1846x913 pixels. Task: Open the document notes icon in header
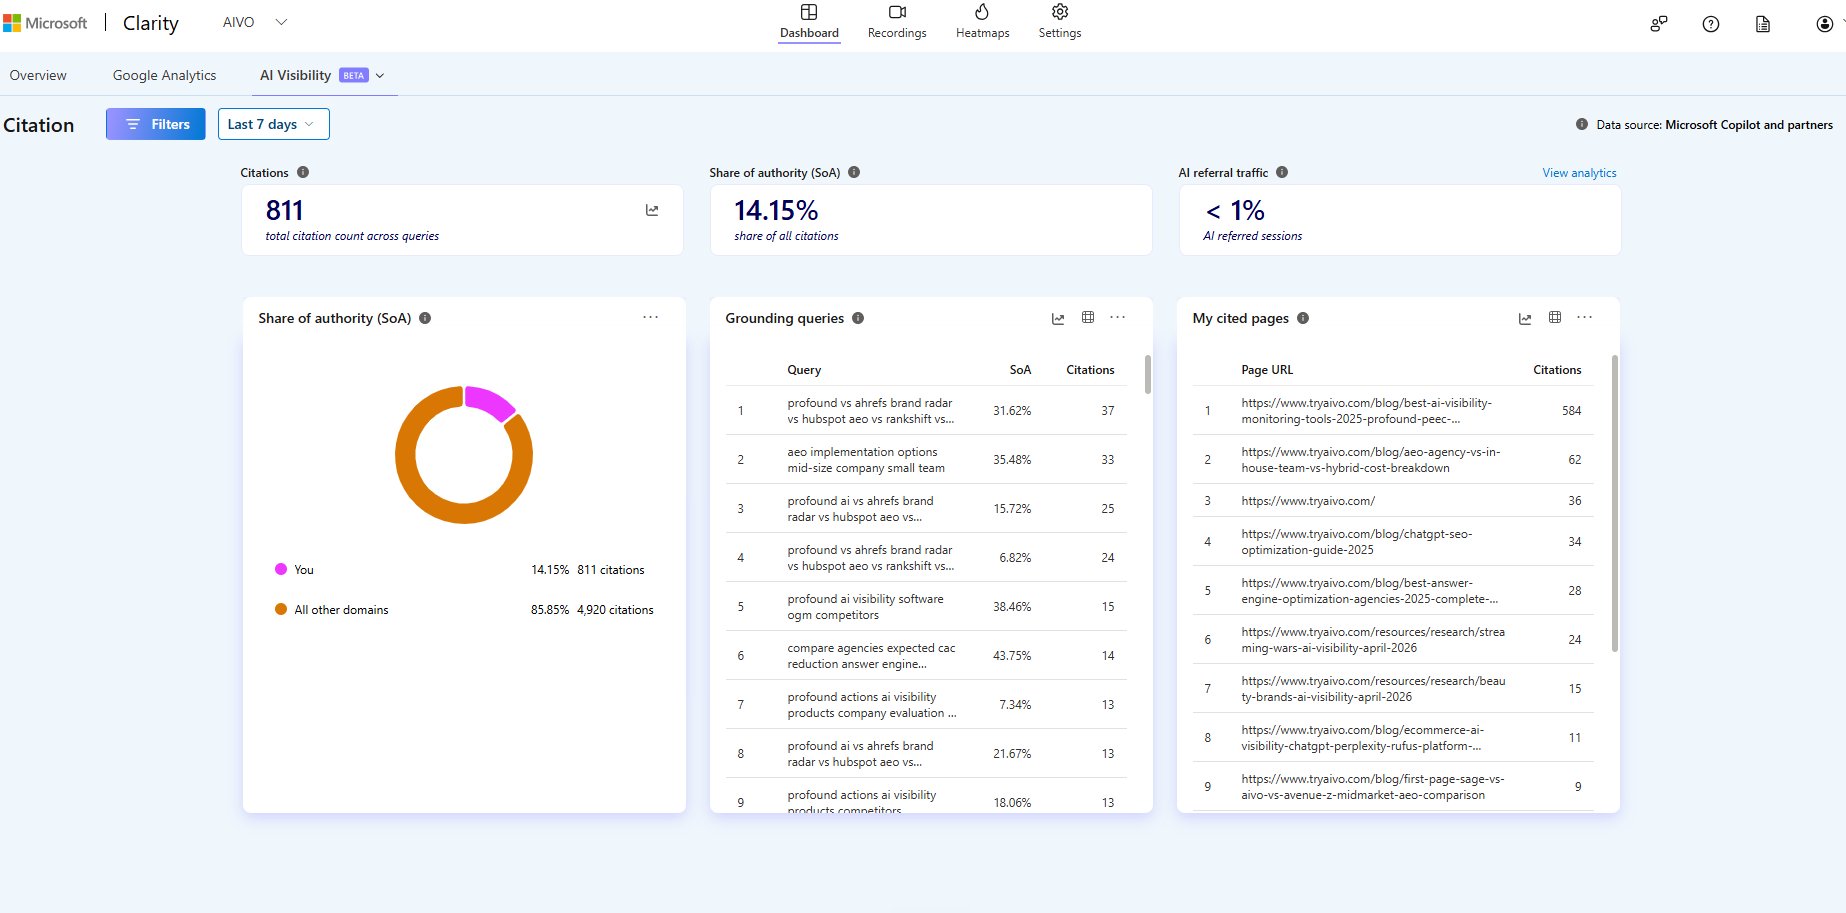point(1763,24)
